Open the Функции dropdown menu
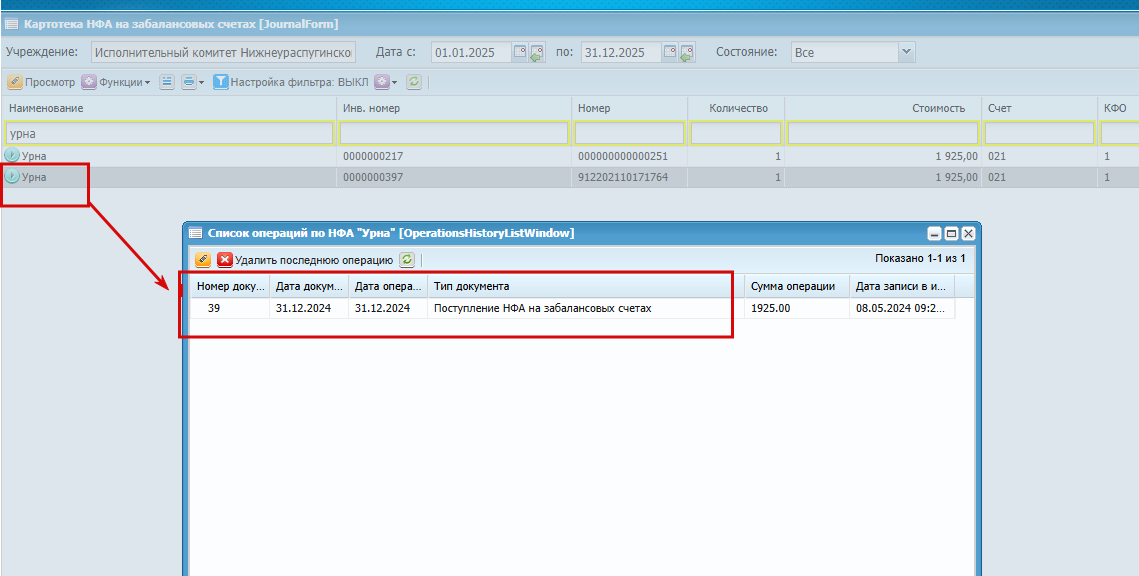The width and height of the screenshot is (1139, 576). click(x=116, y=82)
